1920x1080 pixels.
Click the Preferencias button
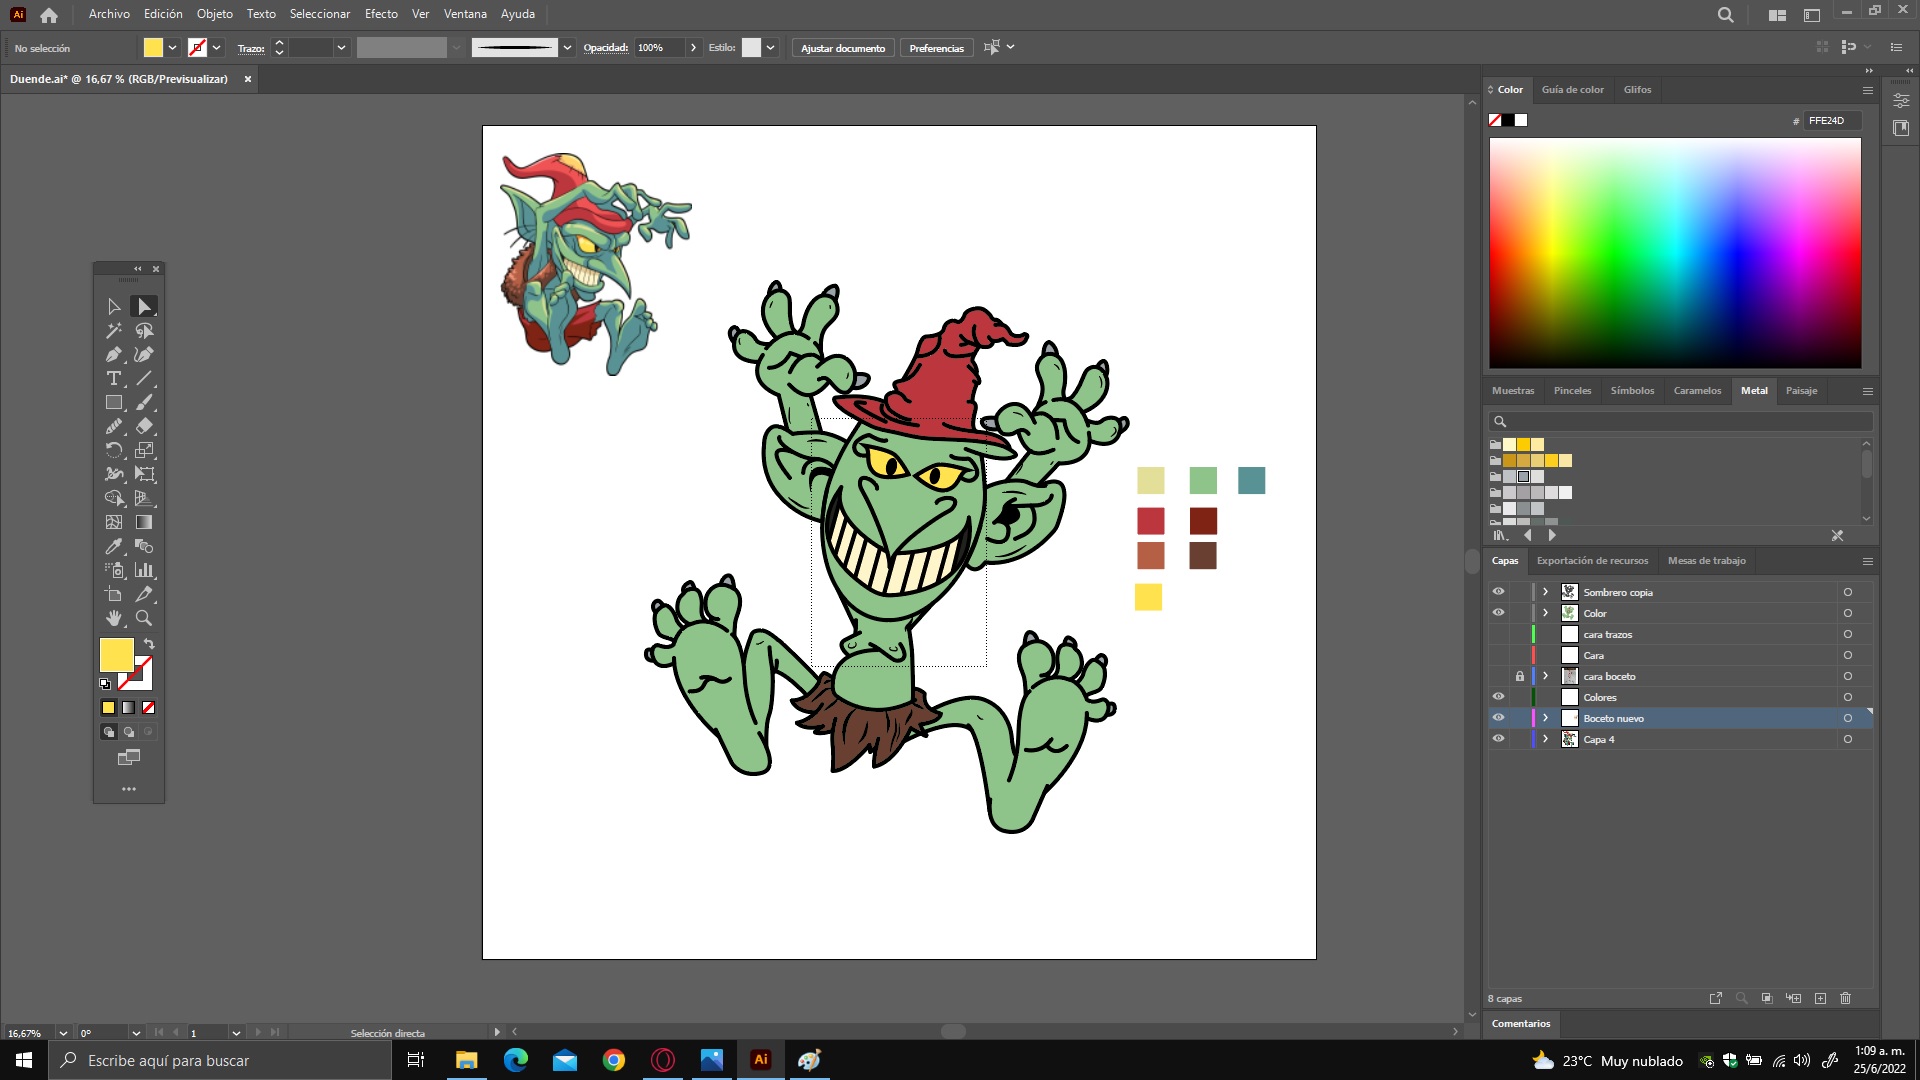click(x=936, y=48)
